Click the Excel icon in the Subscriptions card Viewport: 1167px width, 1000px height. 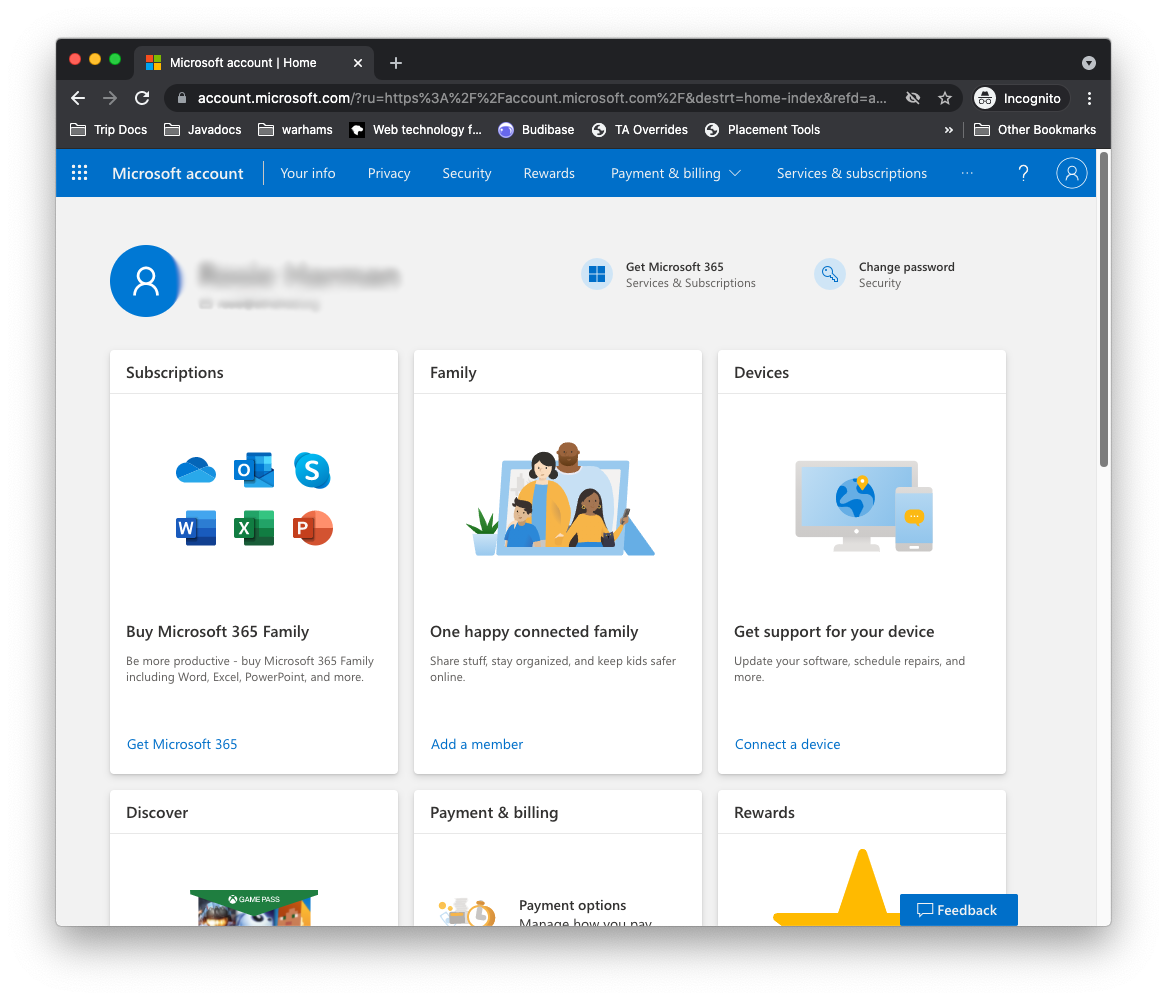253,528
